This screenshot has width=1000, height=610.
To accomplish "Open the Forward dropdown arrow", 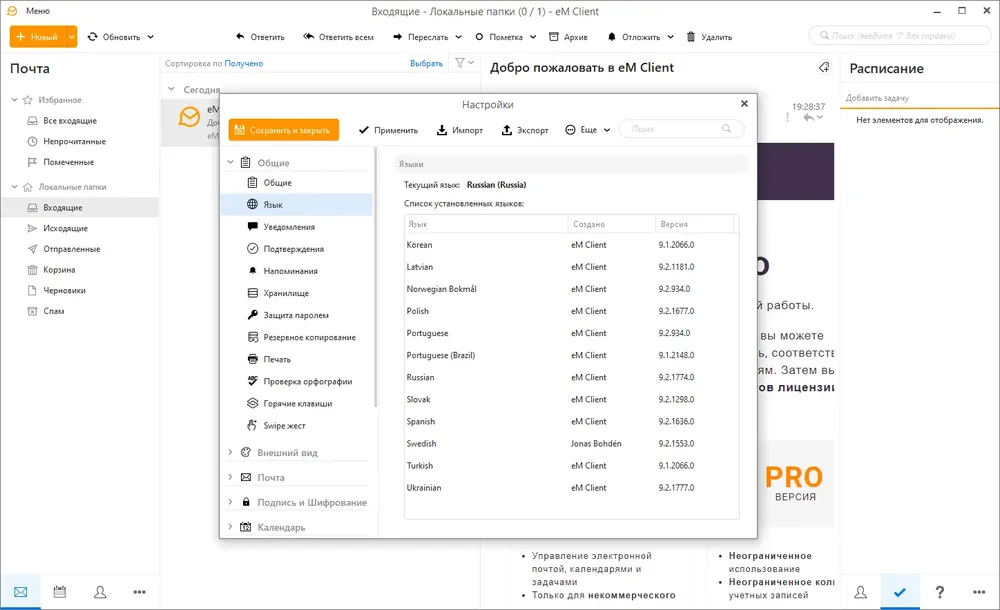I will coord(459,37).
